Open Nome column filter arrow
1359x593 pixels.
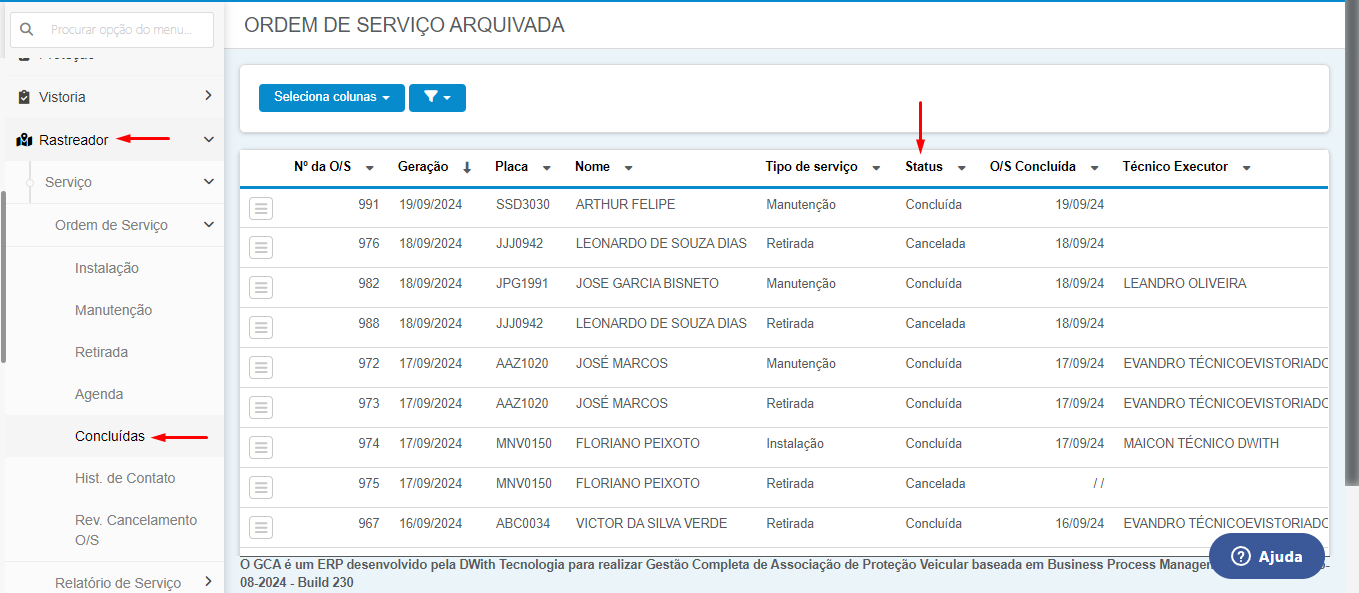(628, 168)
